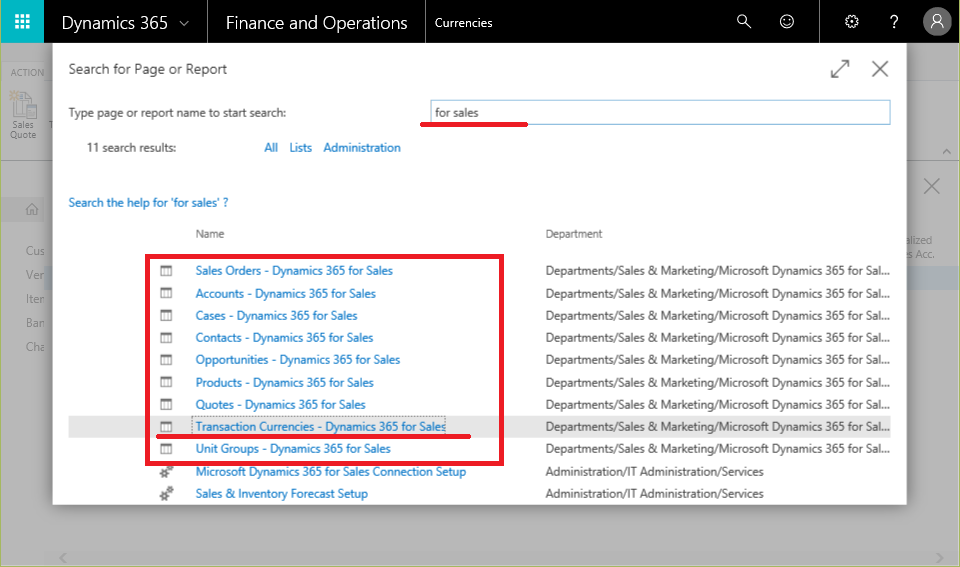
Task: Click department text of Sales Orders row
Action: [718, 271]
